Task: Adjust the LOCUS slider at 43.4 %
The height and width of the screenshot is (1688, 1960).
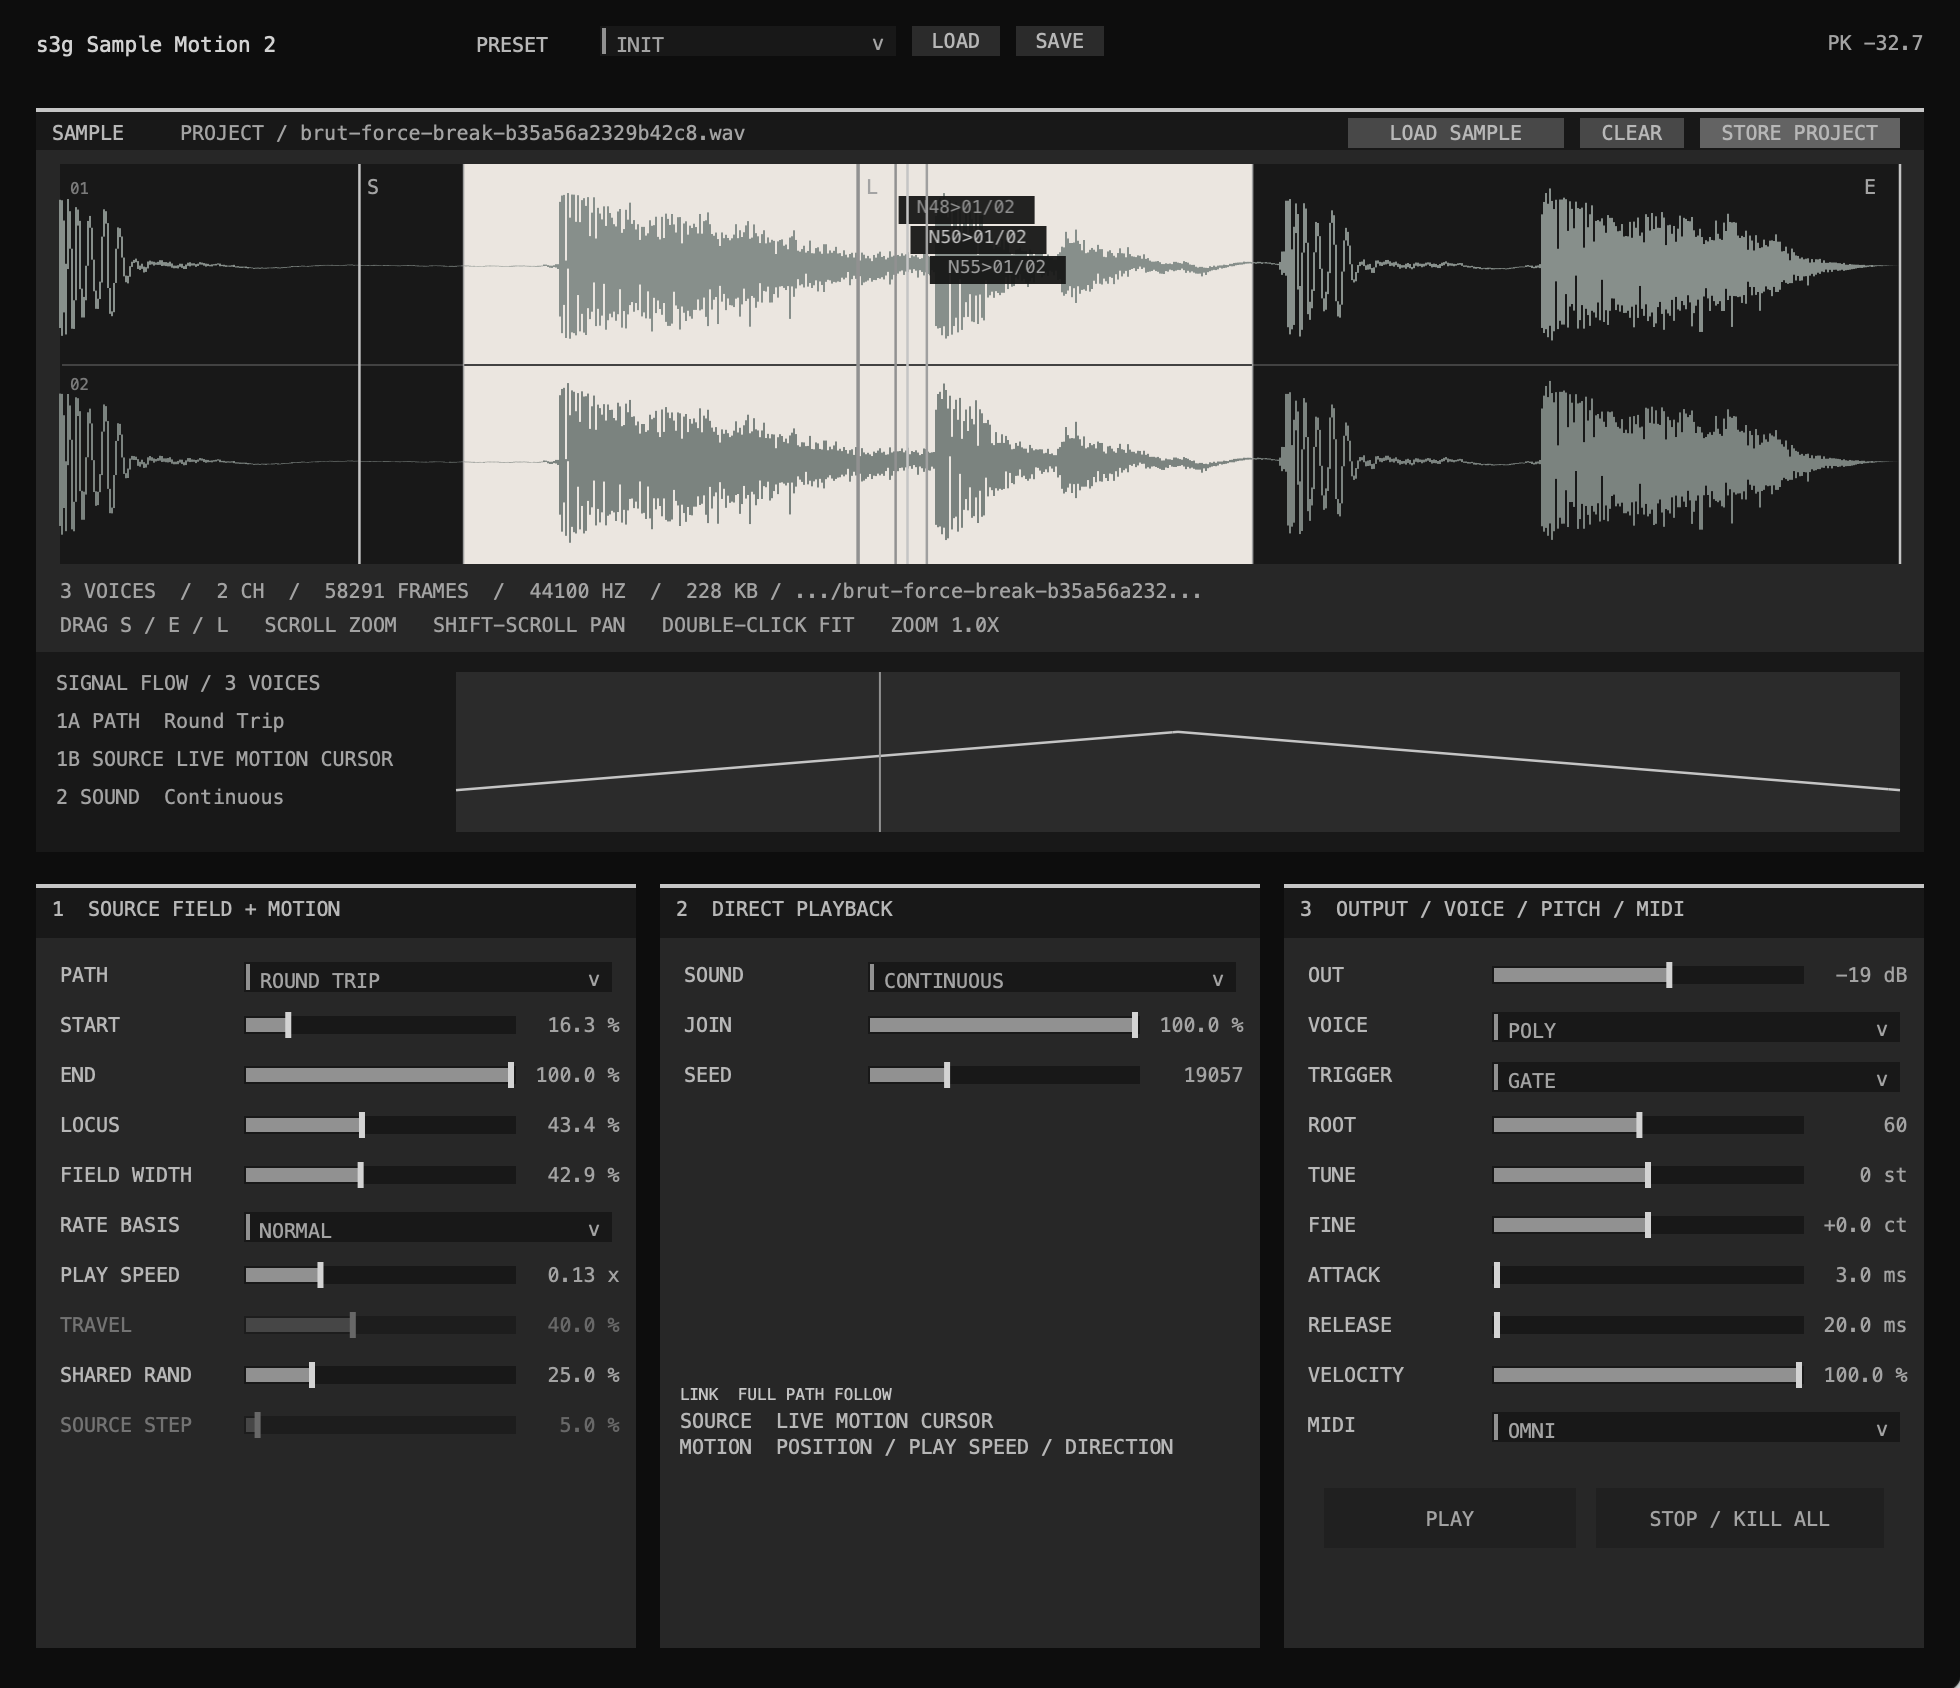Action: coord(380,1125)
